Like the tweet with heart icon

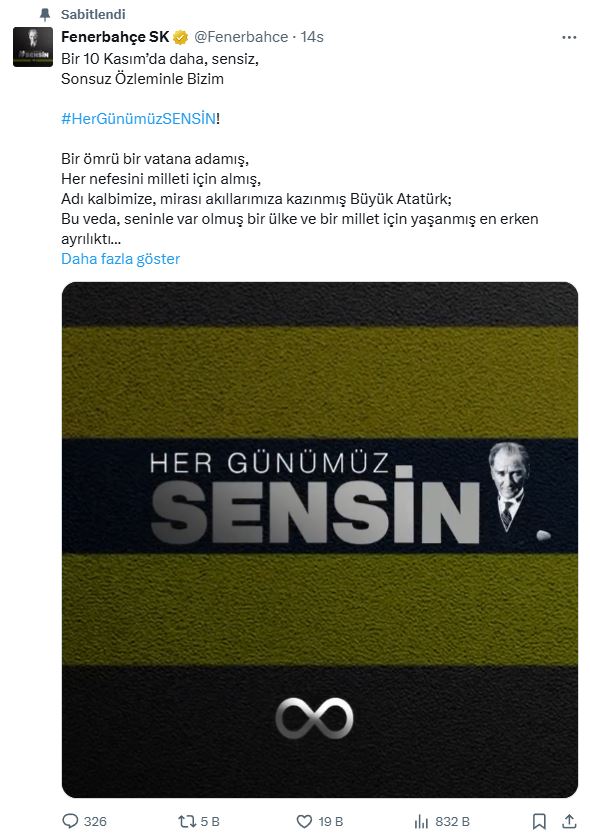tap(304, 821)
